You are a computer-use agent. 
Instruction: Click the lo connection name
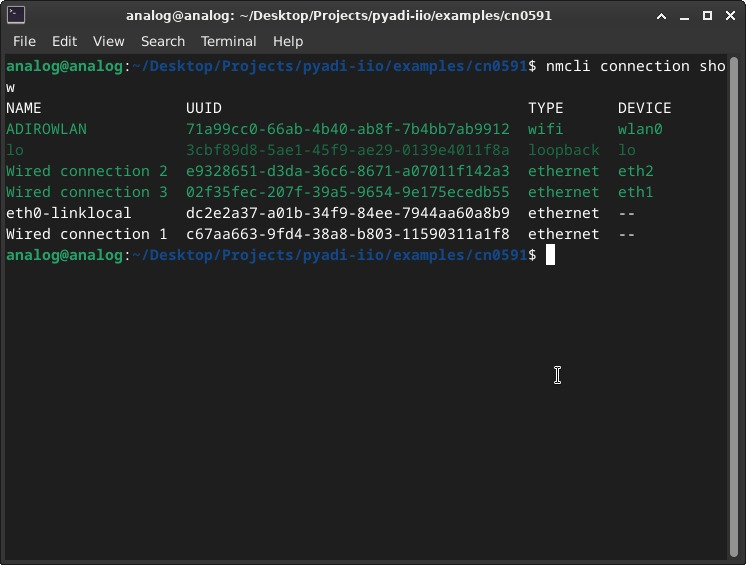[x=15, y=150]
